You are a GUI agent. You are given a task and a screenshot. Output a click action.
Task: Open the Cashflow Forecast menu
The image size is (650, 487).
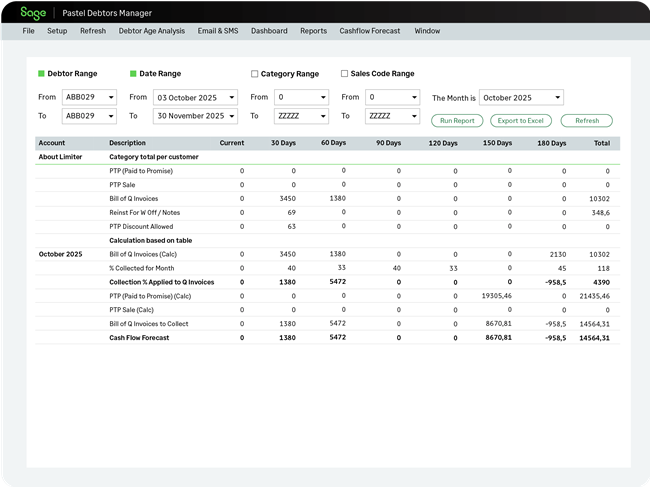[x=370, y=31]
